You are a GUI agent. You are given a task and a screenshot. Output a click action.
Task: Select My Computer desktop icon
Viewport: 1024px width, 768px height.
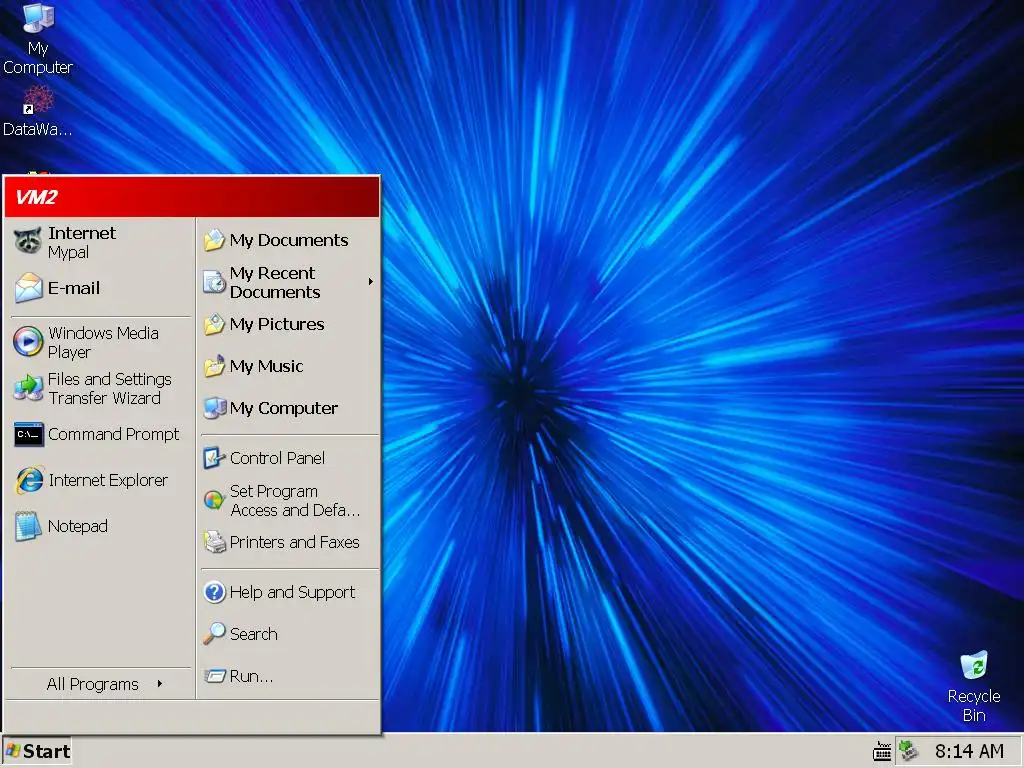[x=38, y=38]
